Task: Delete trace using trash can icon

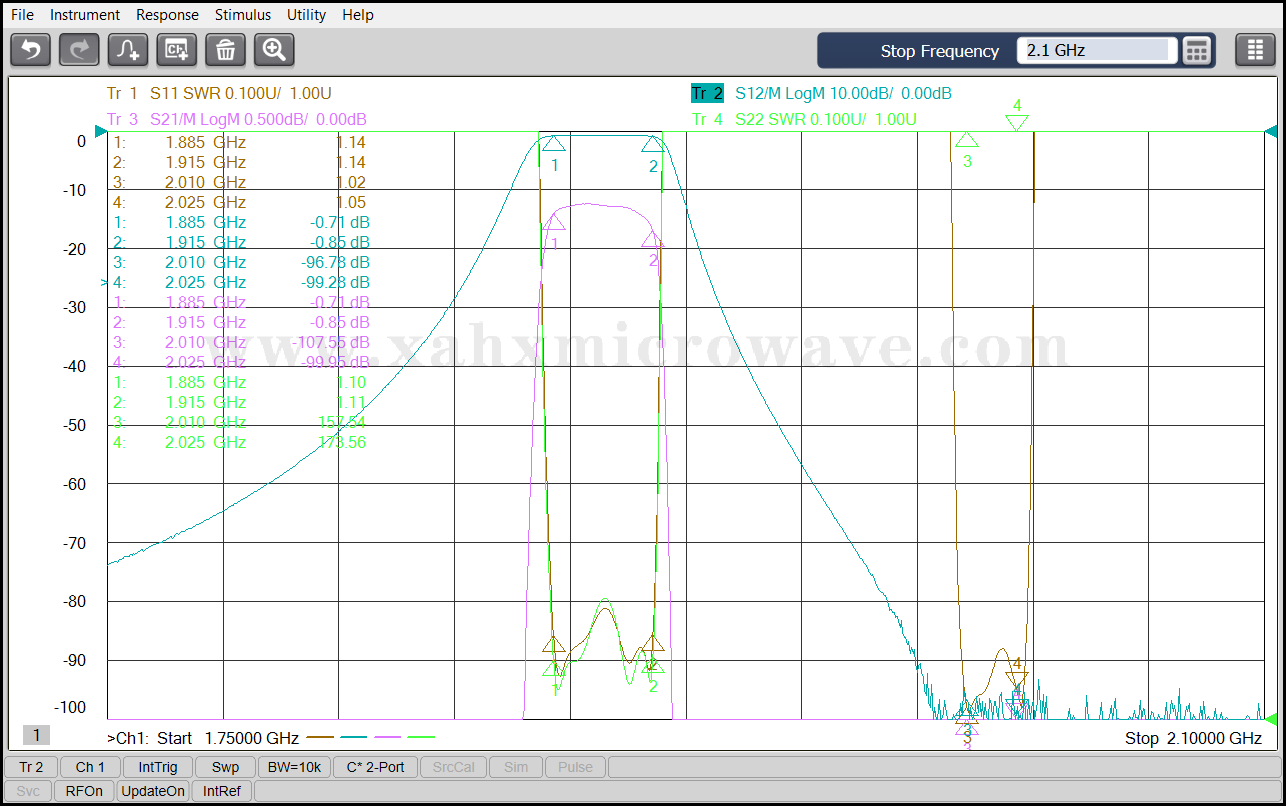Action: 225,50
